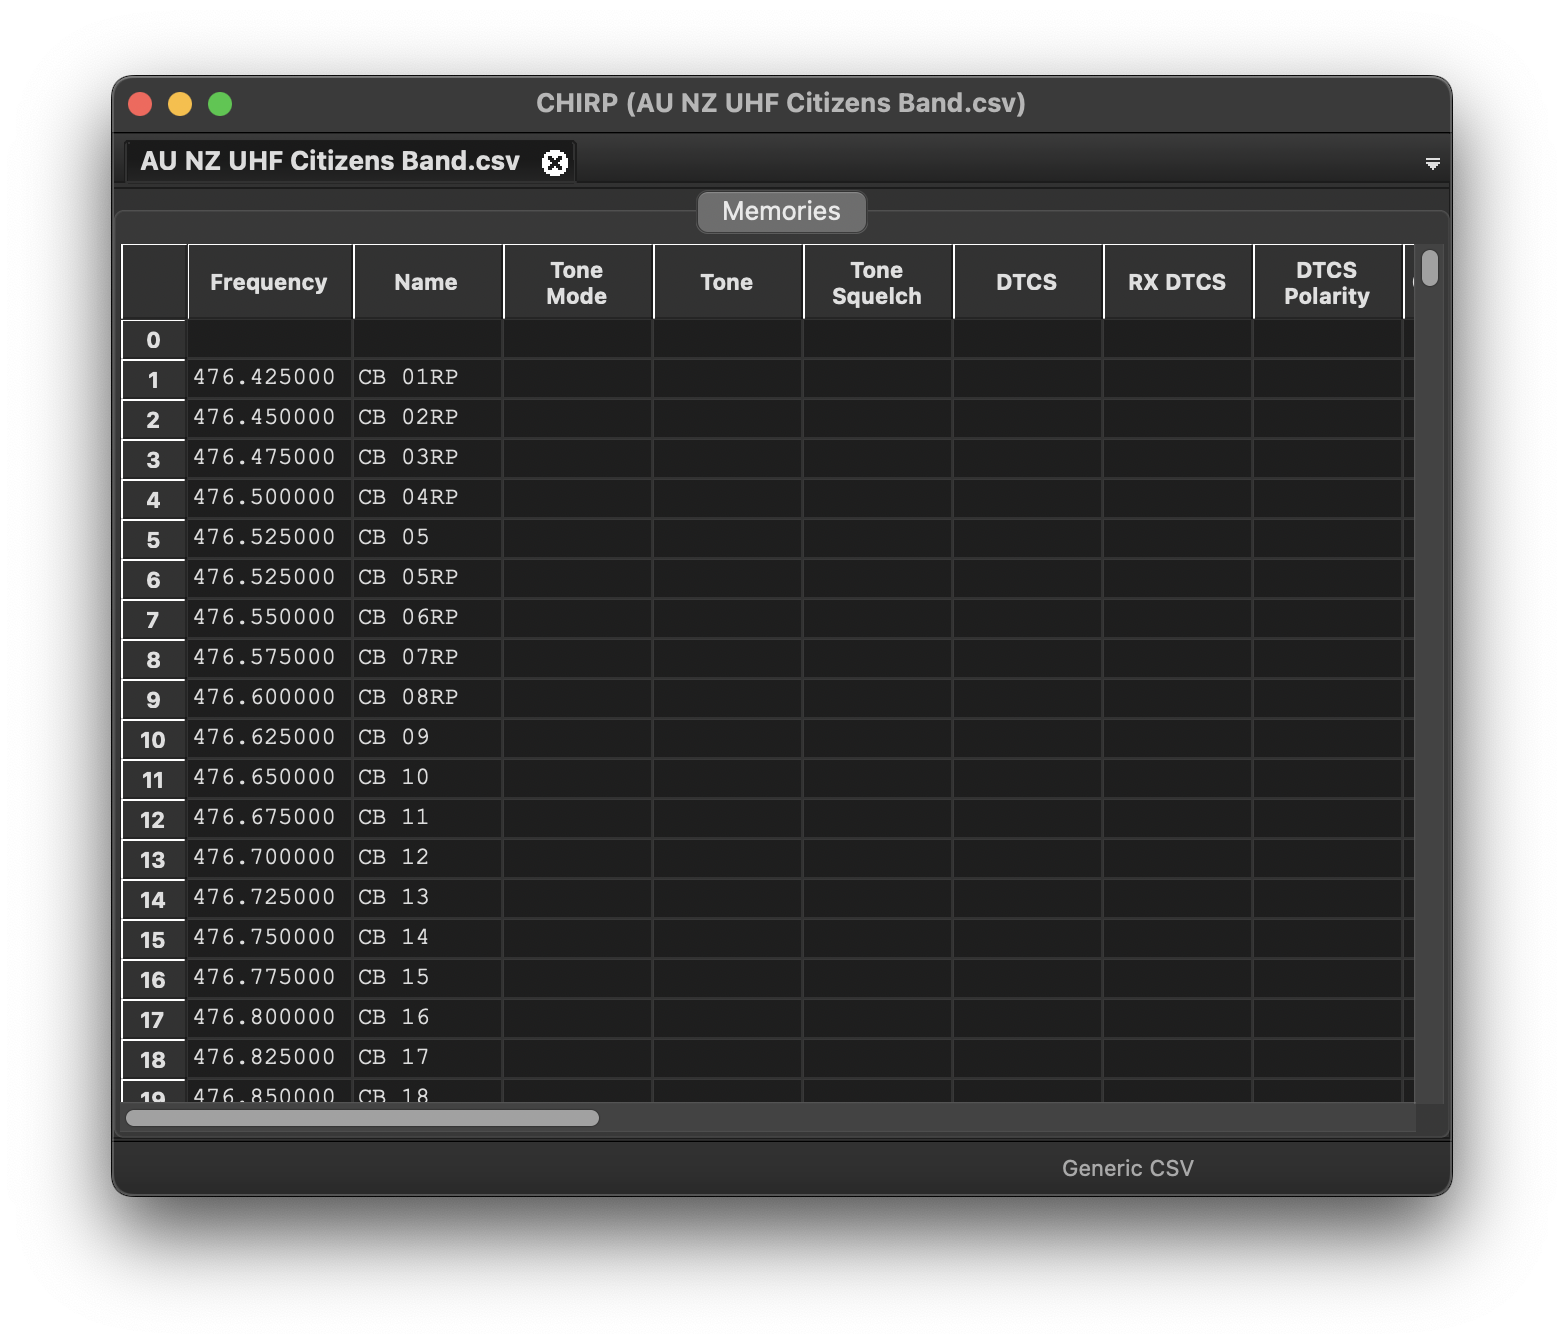Select name cell CB 14

pos(428,938)
